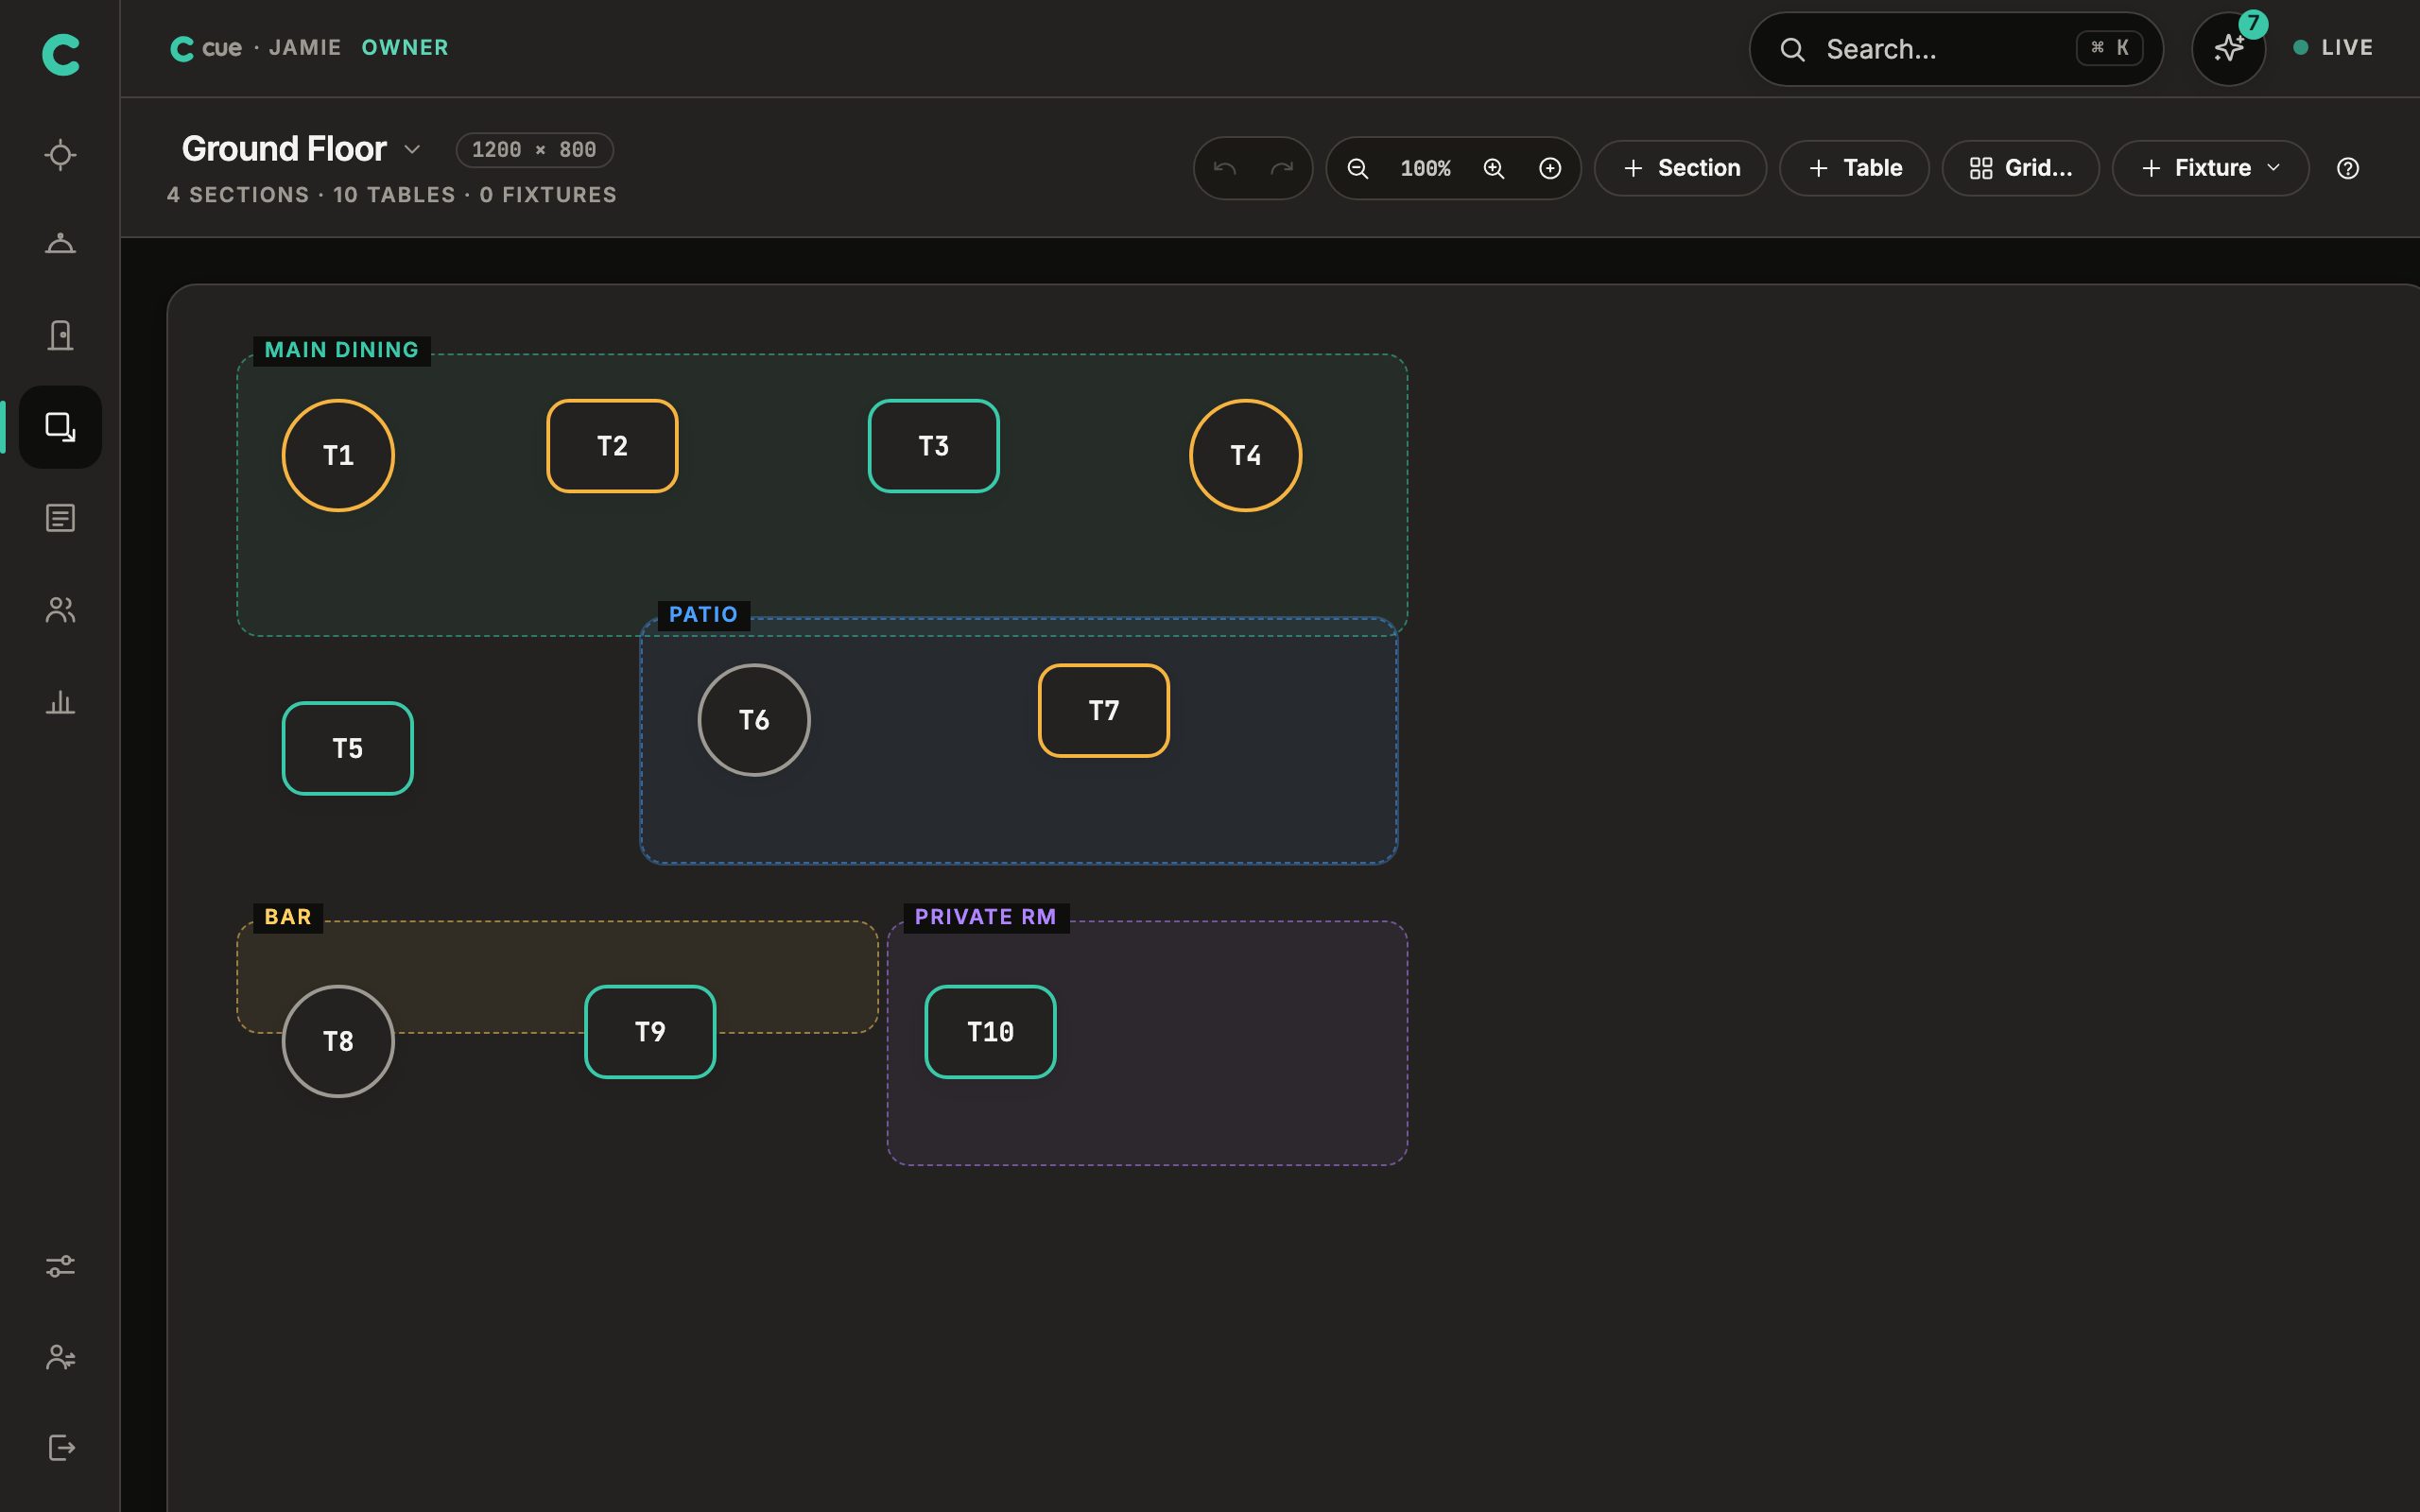The width and height of the screenshot is (2420, 1512).
Task: Open the service bell sidebar icon
Action: tap(61, 244)
